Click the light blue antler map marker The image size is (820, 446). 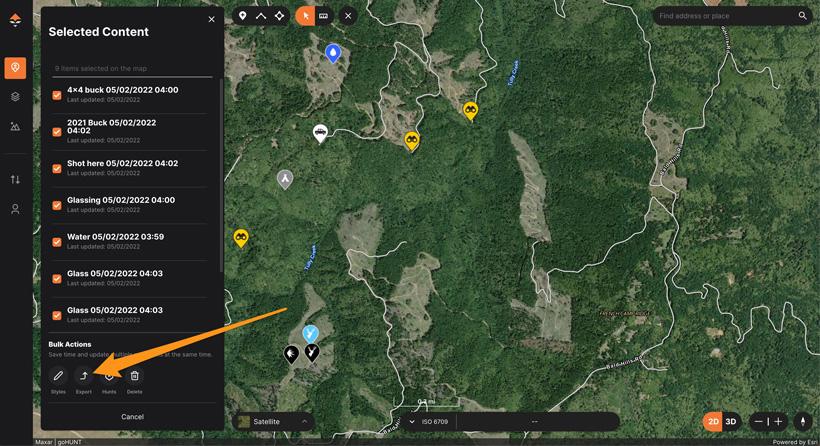[310, 334]
